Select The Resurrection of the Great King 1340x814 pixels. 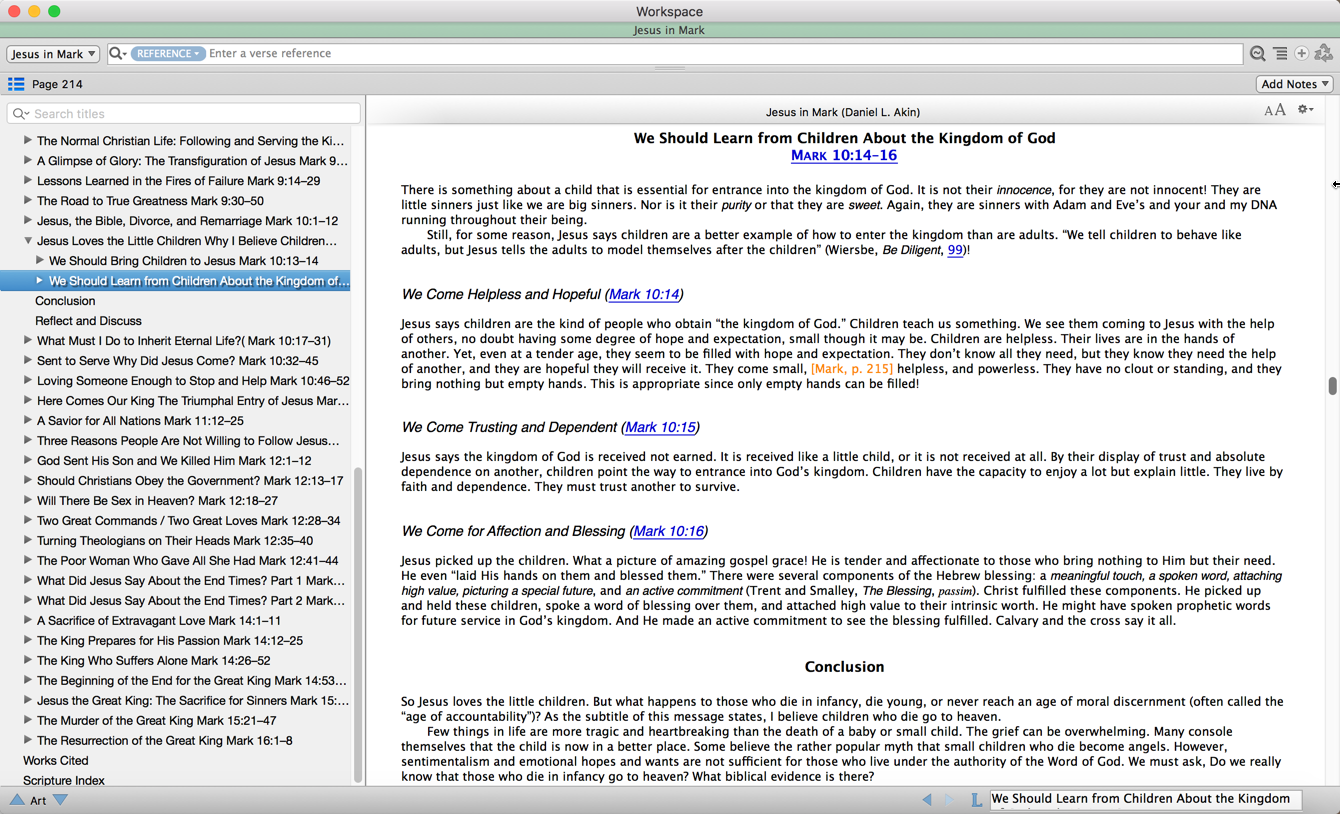[164, 741]
